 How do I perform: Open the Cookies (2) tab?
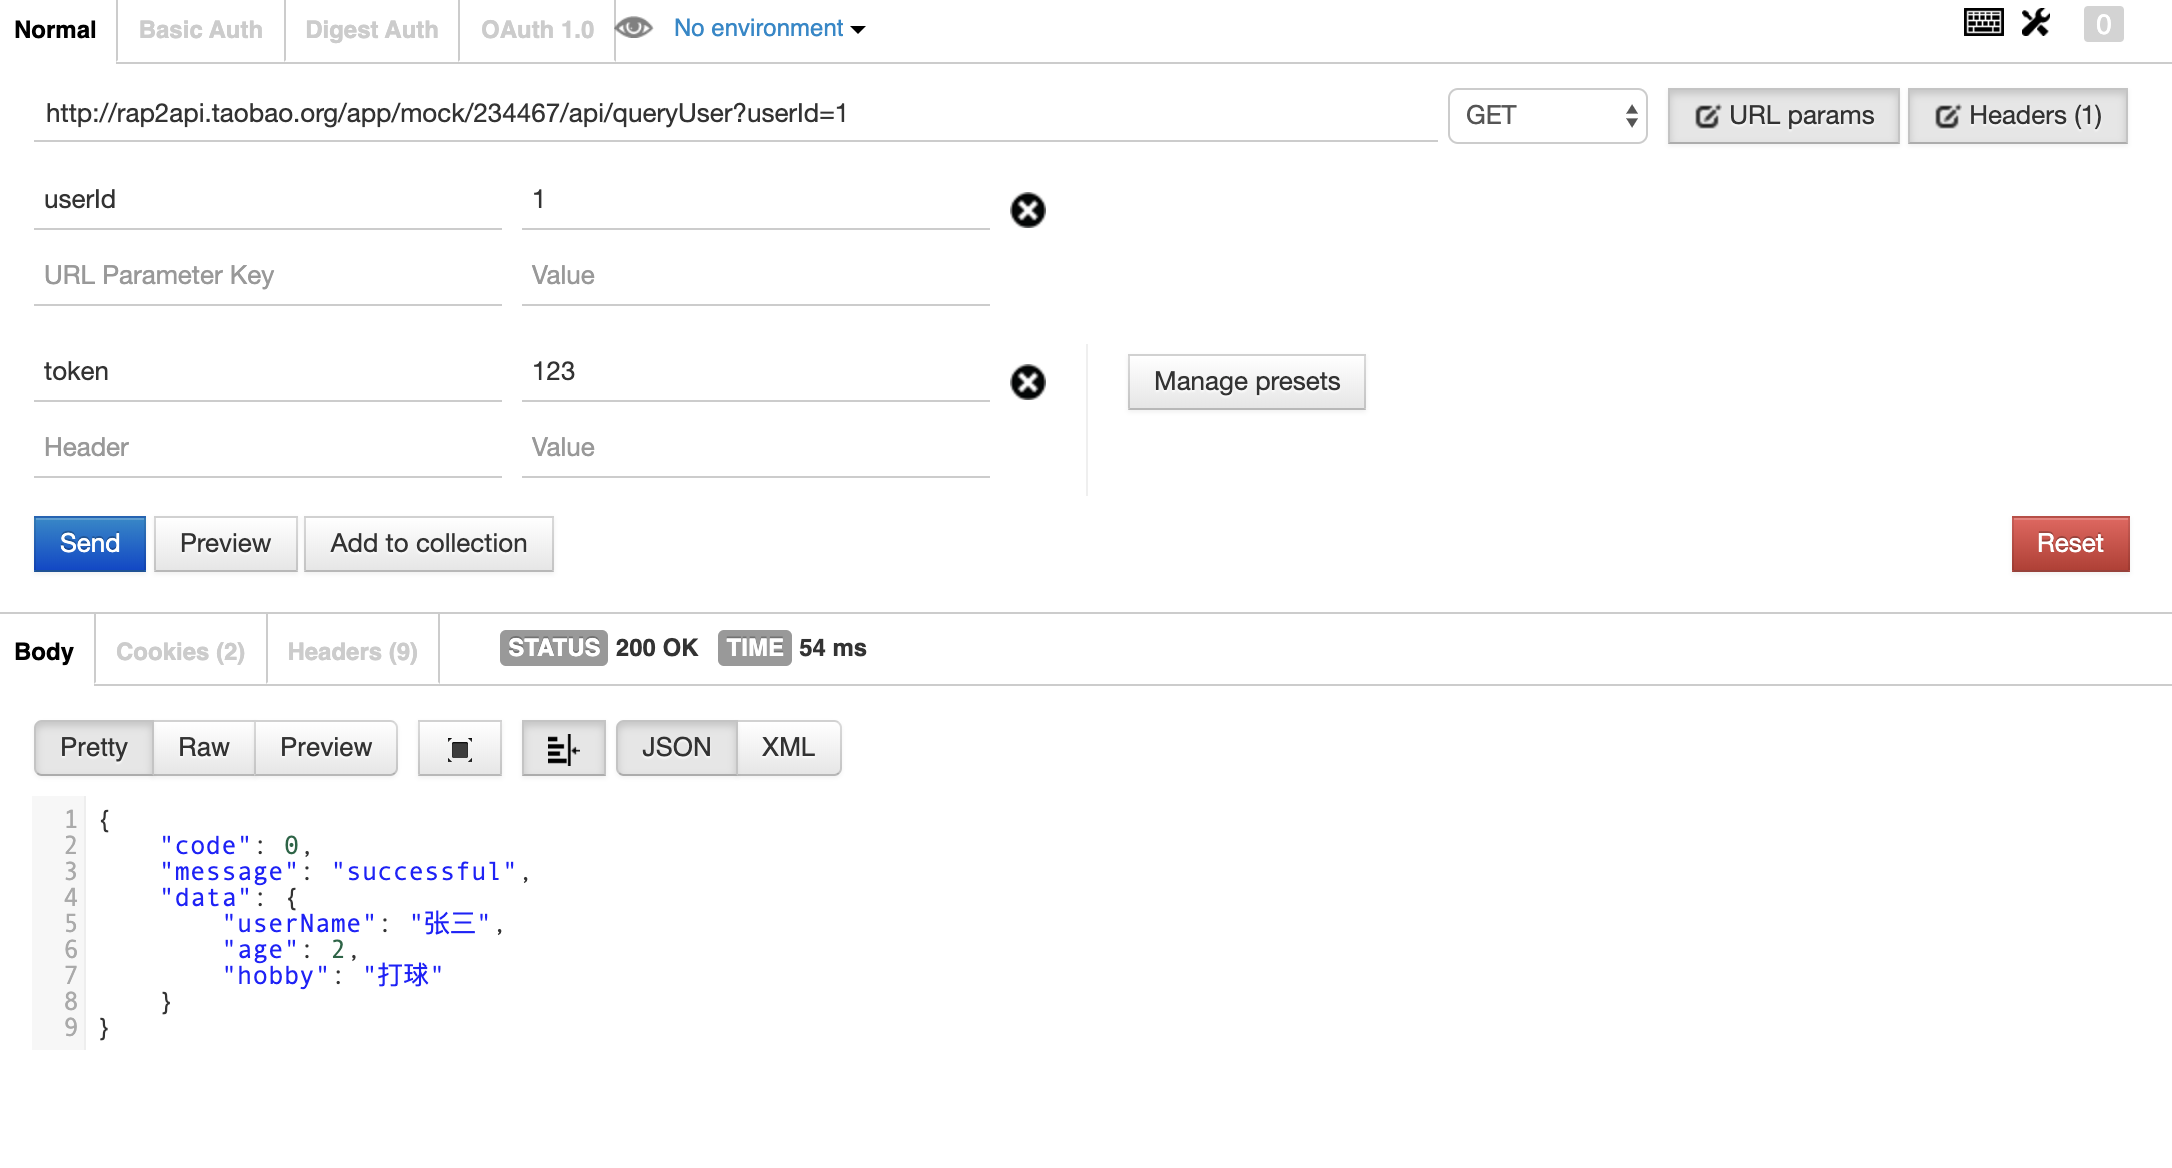click(181, 651)
